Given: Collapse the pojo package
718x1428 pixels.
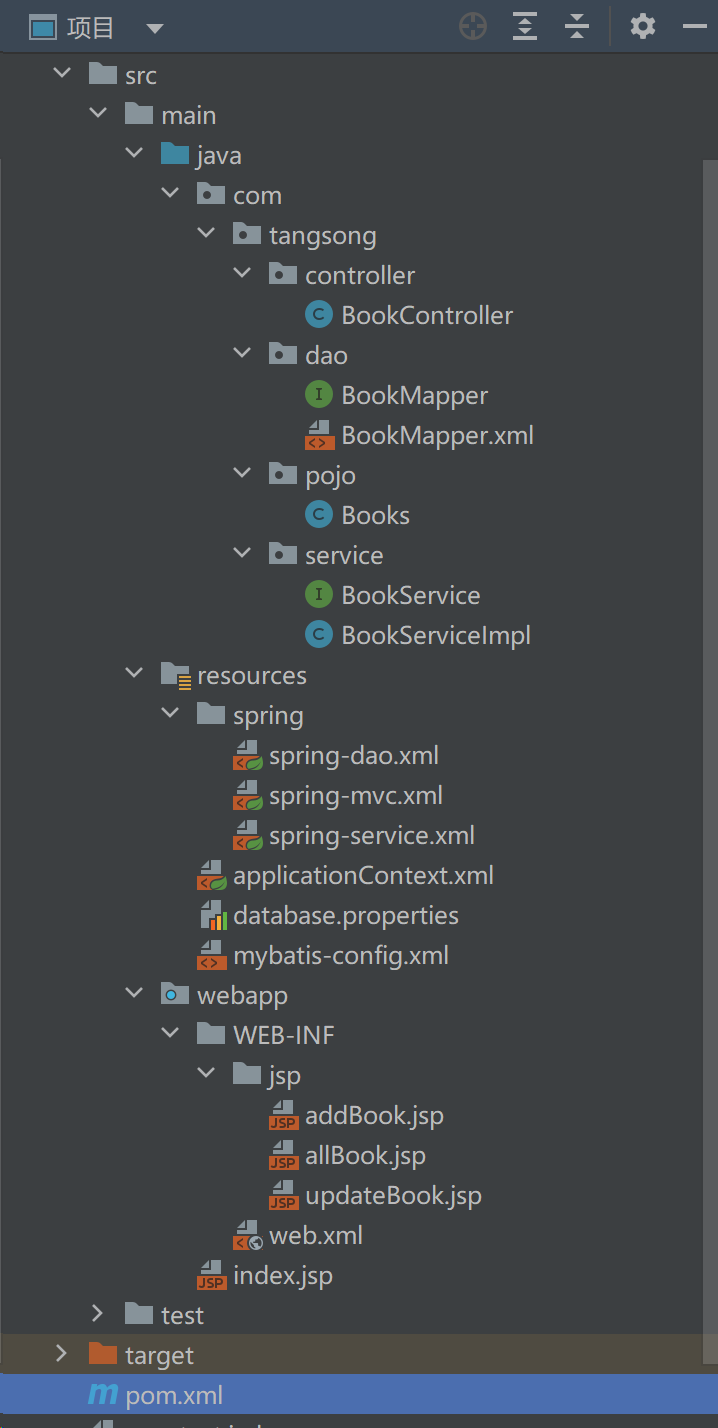Looking at the screenshot, I should (x=242, y=475).
